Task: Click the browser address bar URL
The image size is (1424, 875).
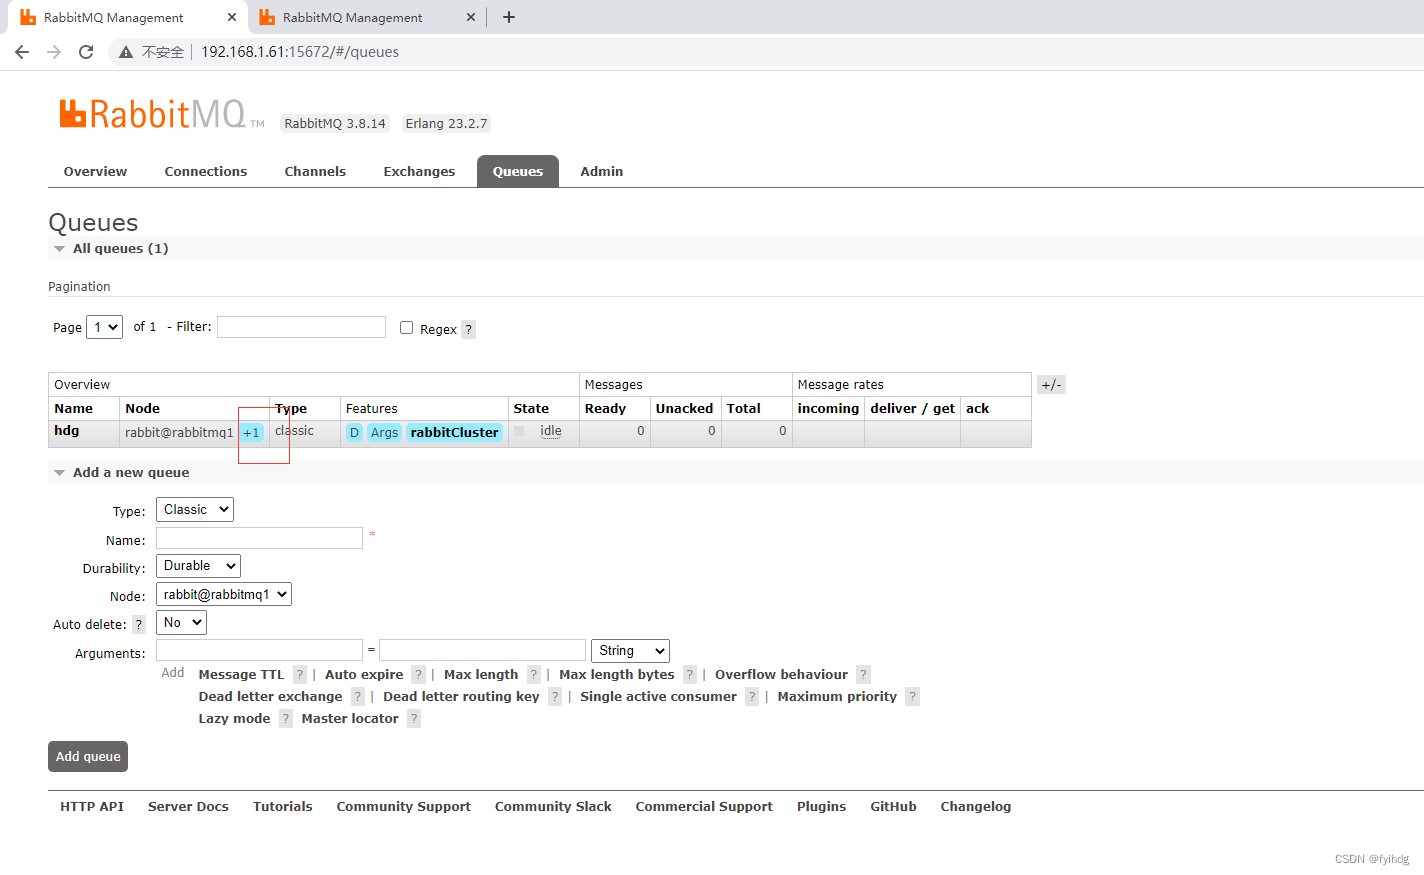Action: pyautogui.click(x=300, y=52)
